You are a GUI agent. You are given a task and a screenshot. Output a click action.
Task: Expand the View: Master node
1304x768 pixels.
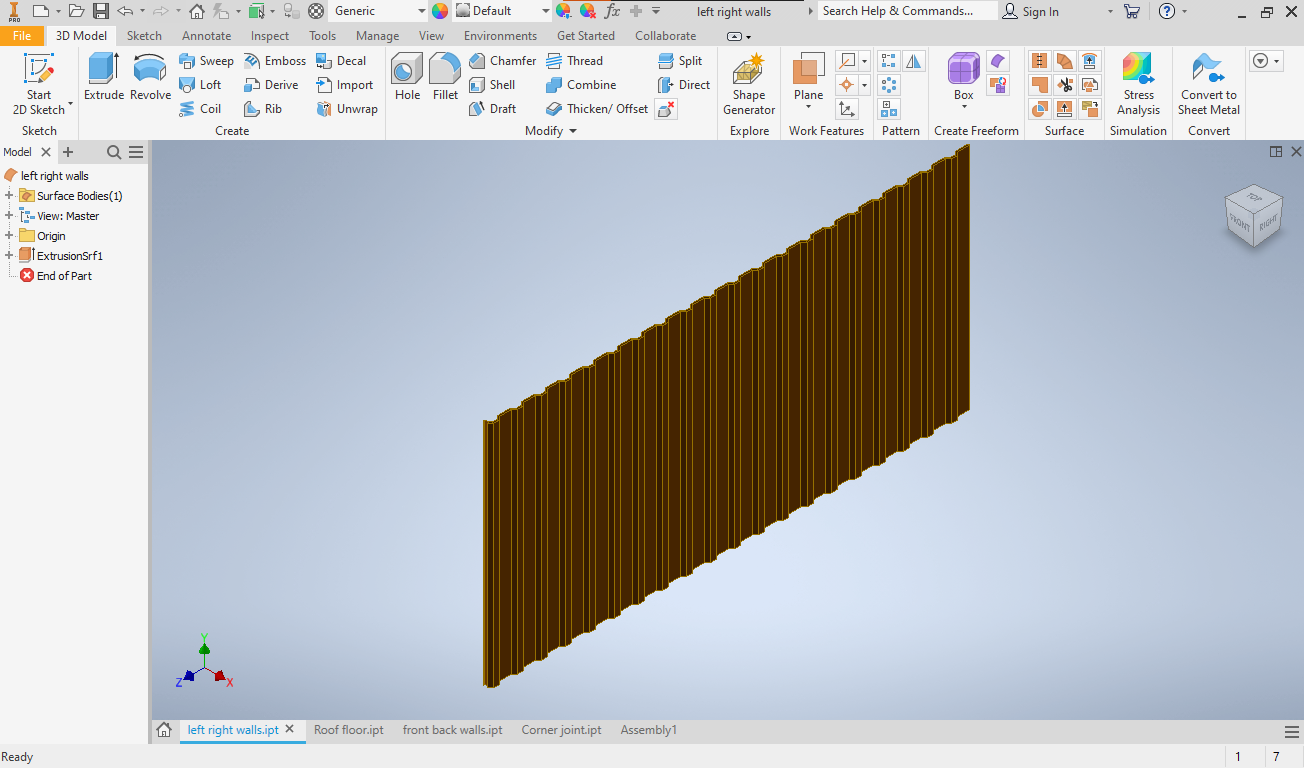(x=10, y=216)
